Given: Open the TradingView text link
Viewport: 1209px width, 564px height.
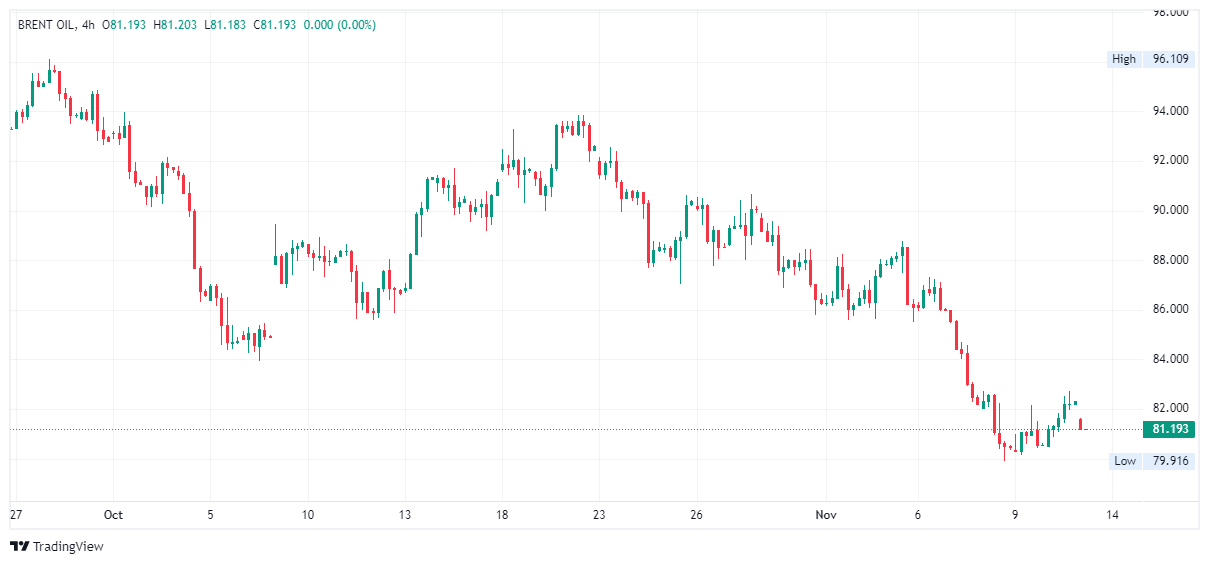Looking at the screenshot, I should click(x=68, y=547).
